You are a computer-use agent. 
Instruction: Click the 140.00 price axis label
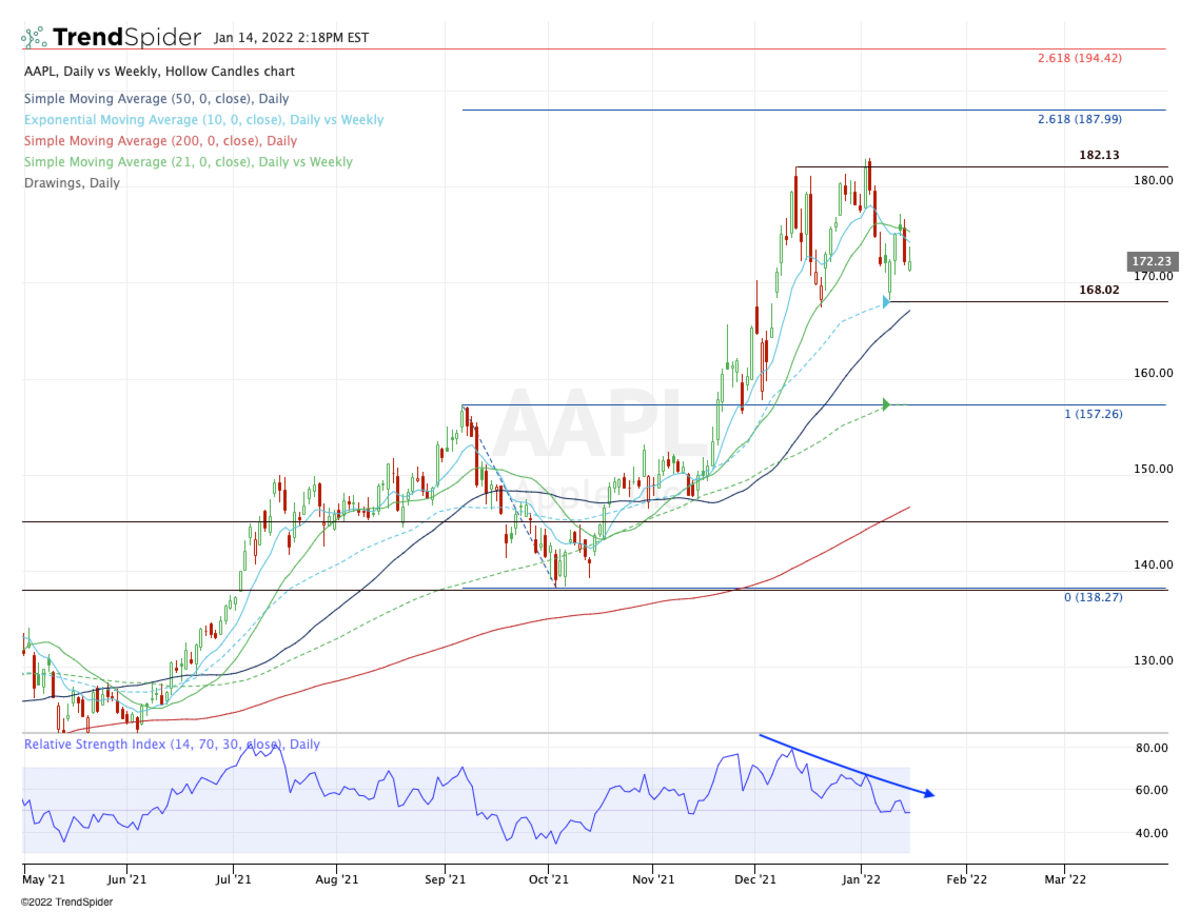coord(1151,565)
